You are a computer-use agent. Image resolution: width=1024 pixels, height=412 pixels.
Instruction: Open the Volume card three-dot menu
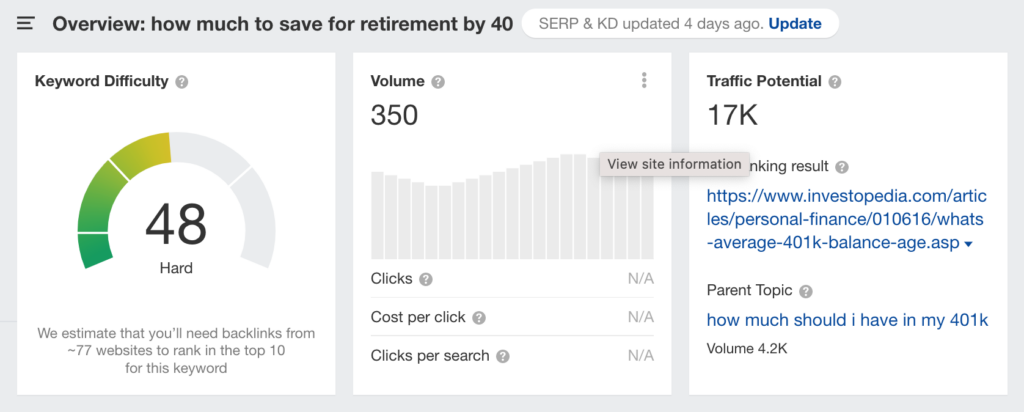click(644, 81)
